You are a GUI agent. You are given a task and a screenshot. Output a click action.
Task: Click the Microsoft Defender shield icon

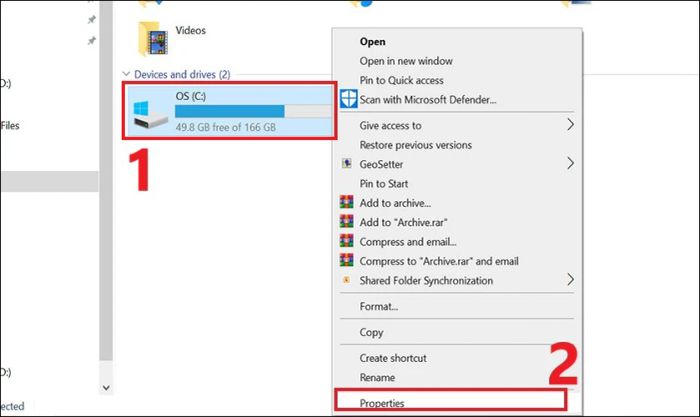pyautogui.click(x=348, y=99)
